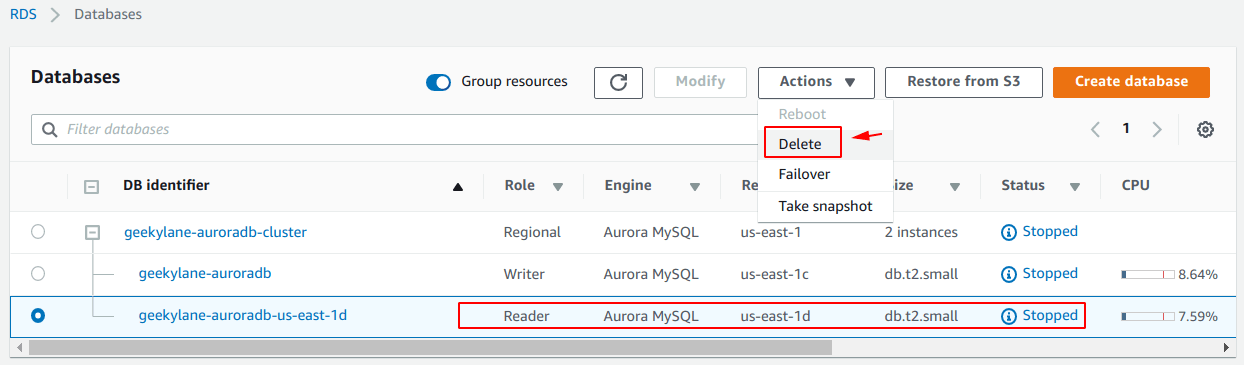Click the Stopped info icon for reader us-east-1d
Image resolution: width=1244 pixels, height=365 pixels.
coord(1009,316)
